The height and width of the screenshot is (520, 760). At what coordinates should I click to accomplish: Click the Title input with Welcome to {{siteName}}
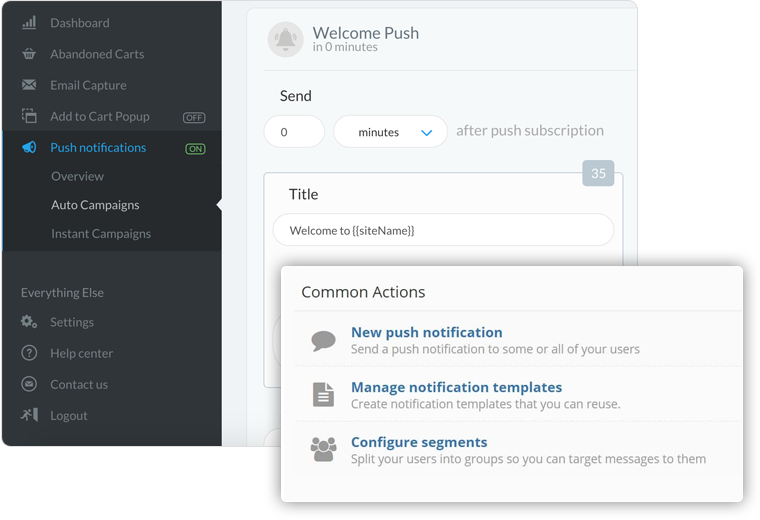point(443,230)
